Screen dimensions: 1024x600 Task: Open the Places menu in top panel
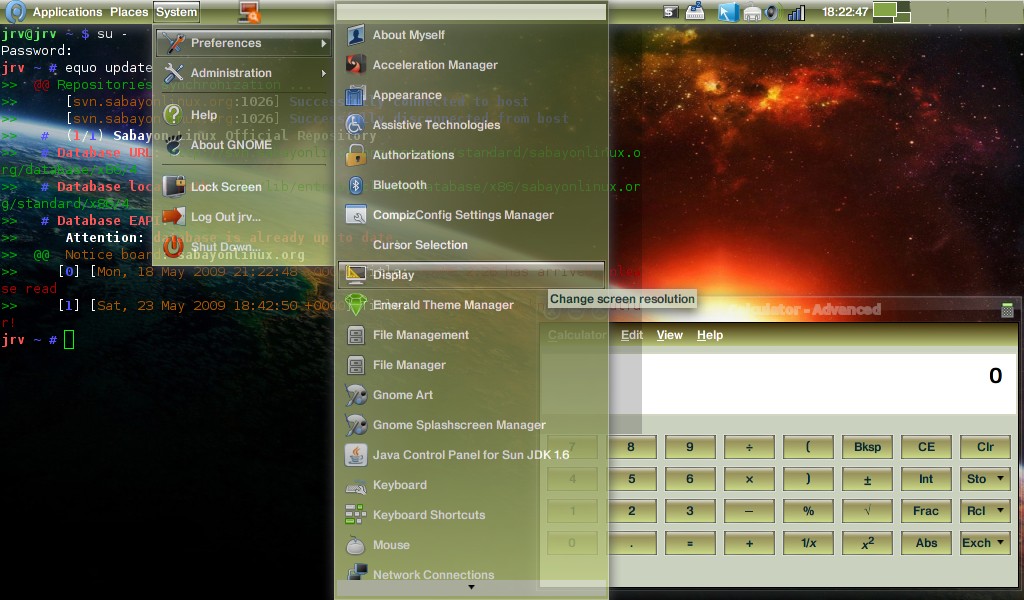pyautogui.click(x=129, y=12)
